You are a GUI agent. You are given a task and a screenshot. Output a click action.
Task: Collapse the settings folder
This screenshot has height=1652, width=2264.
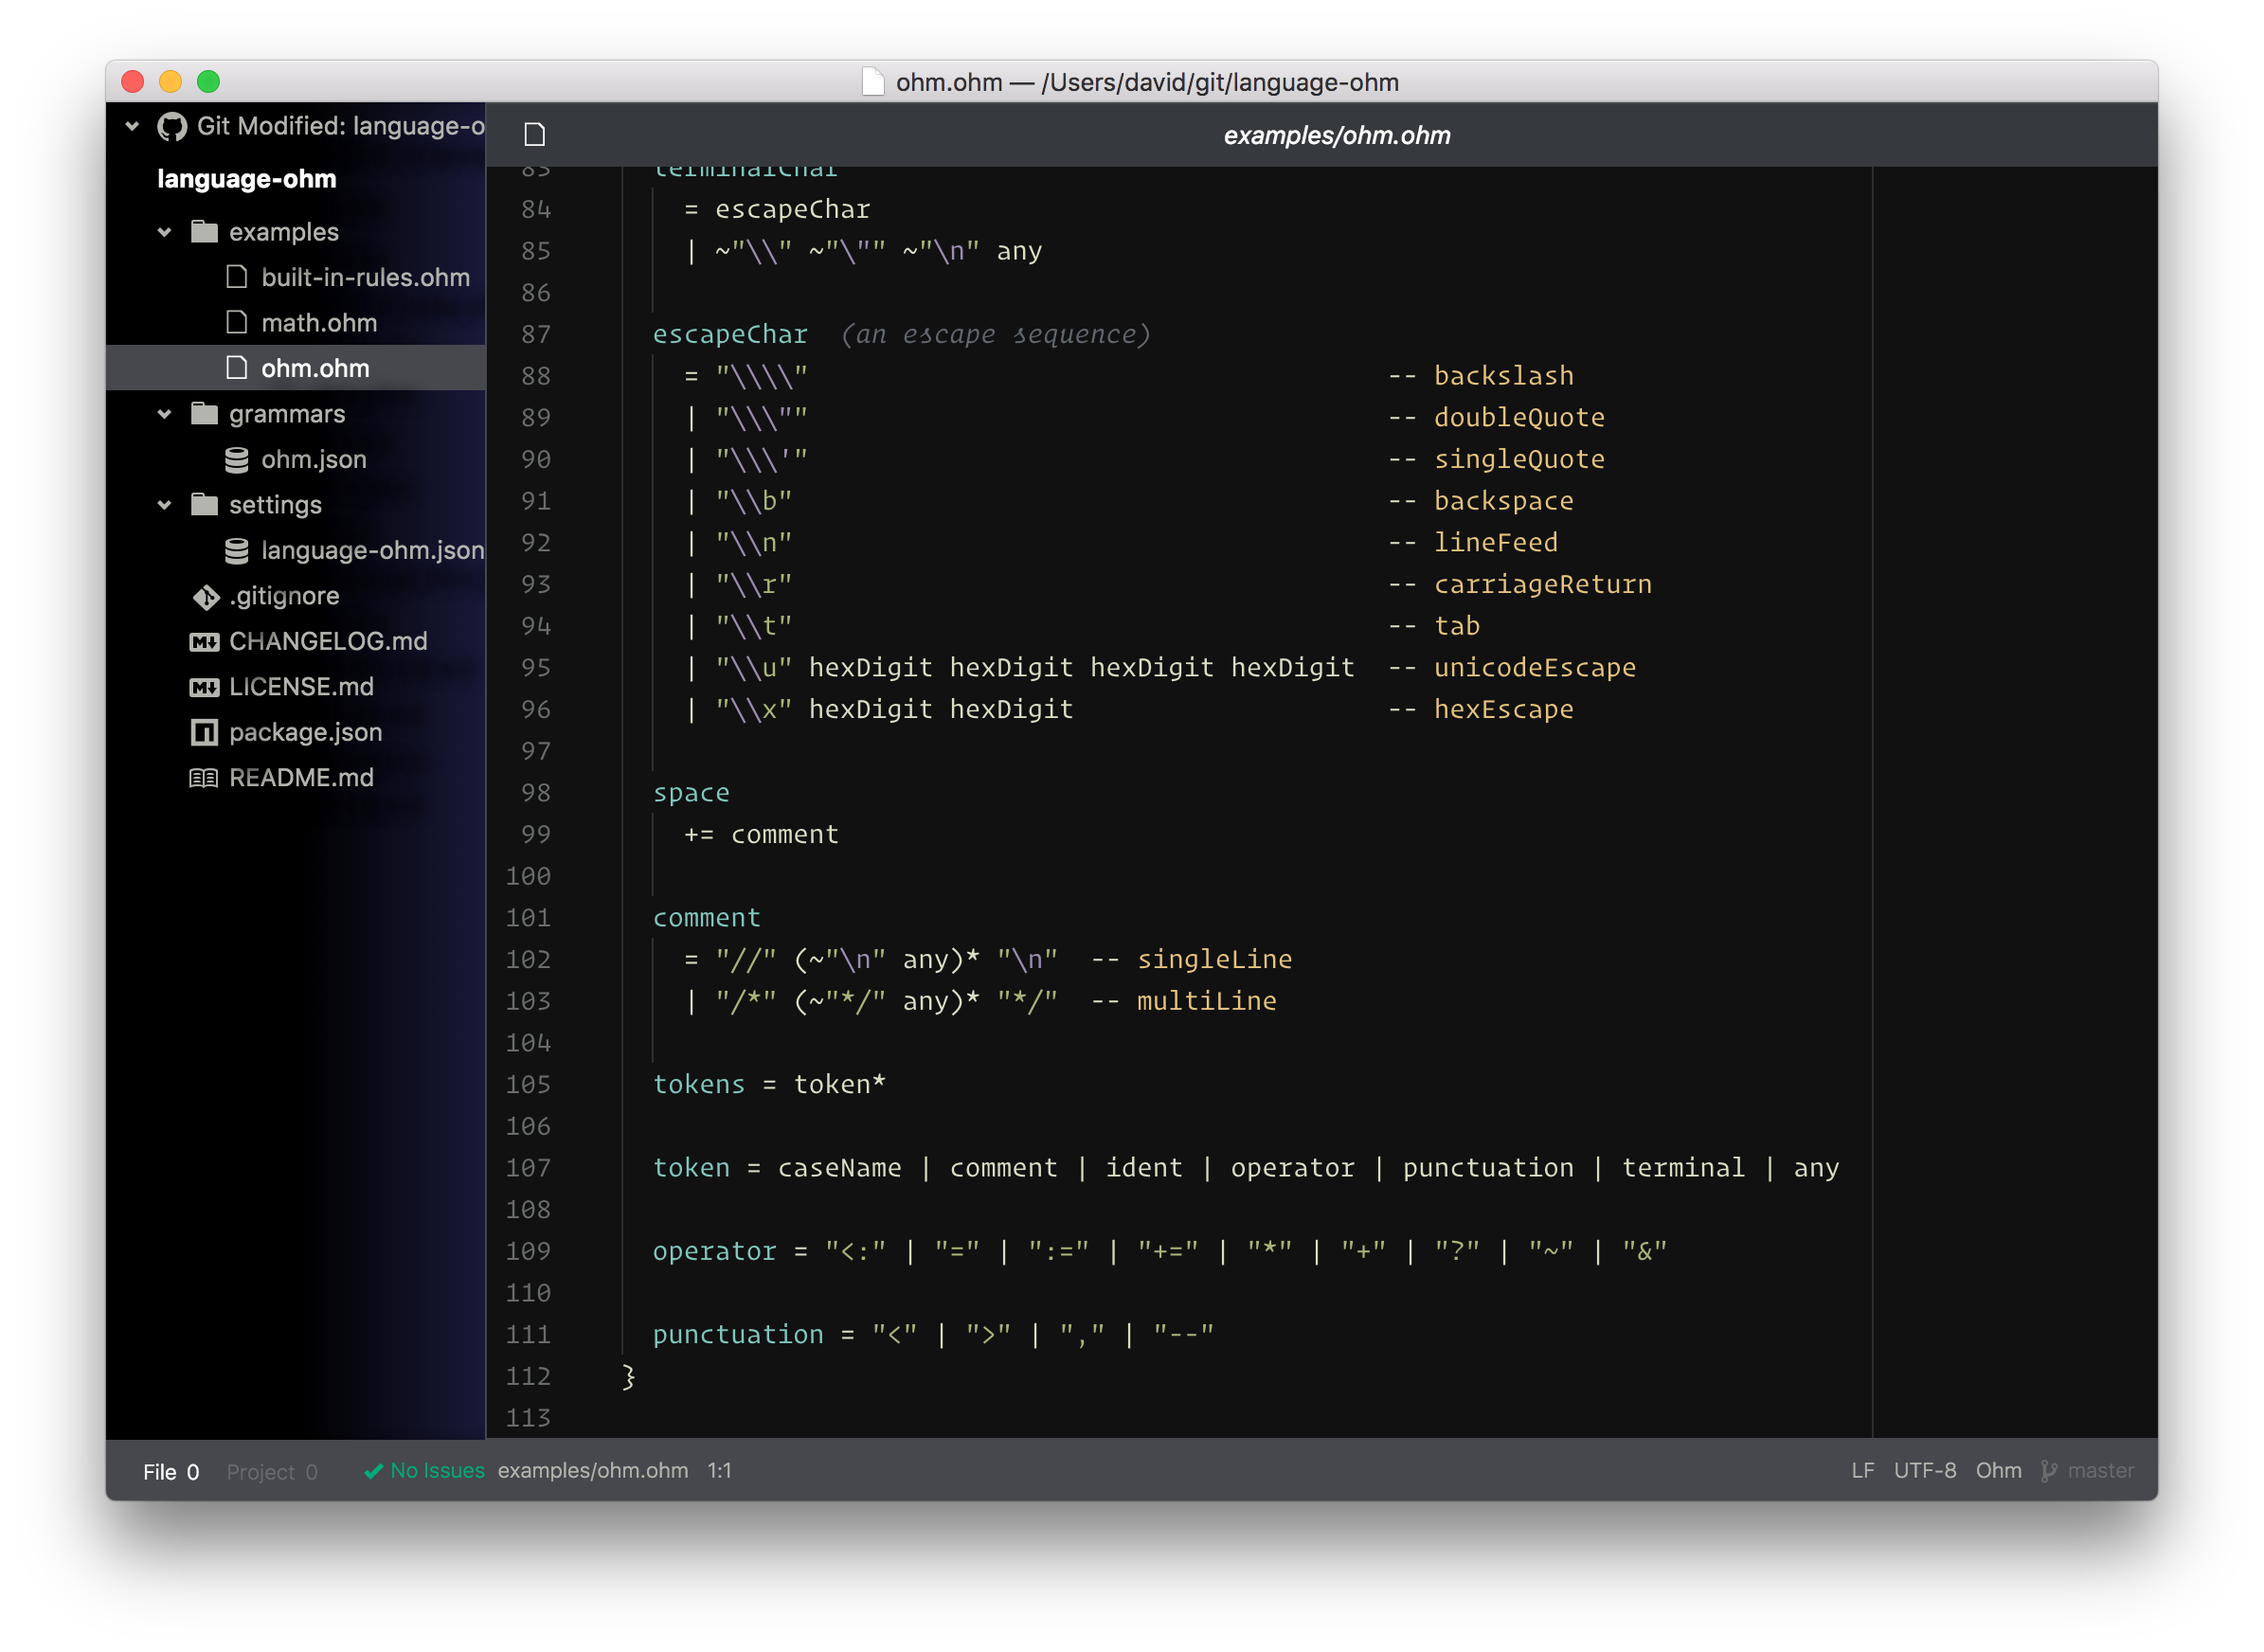click(x=165, y=505)
